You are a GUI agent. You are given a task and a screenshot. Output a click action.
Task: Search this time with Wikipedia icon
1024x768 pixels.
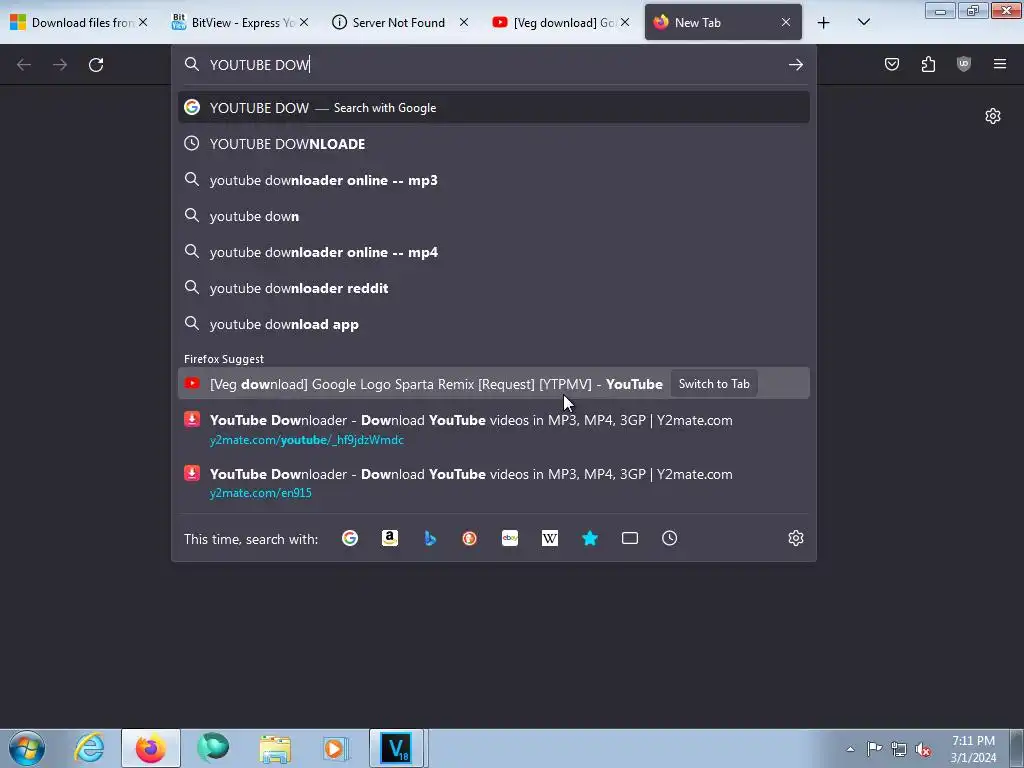(550, 538)
